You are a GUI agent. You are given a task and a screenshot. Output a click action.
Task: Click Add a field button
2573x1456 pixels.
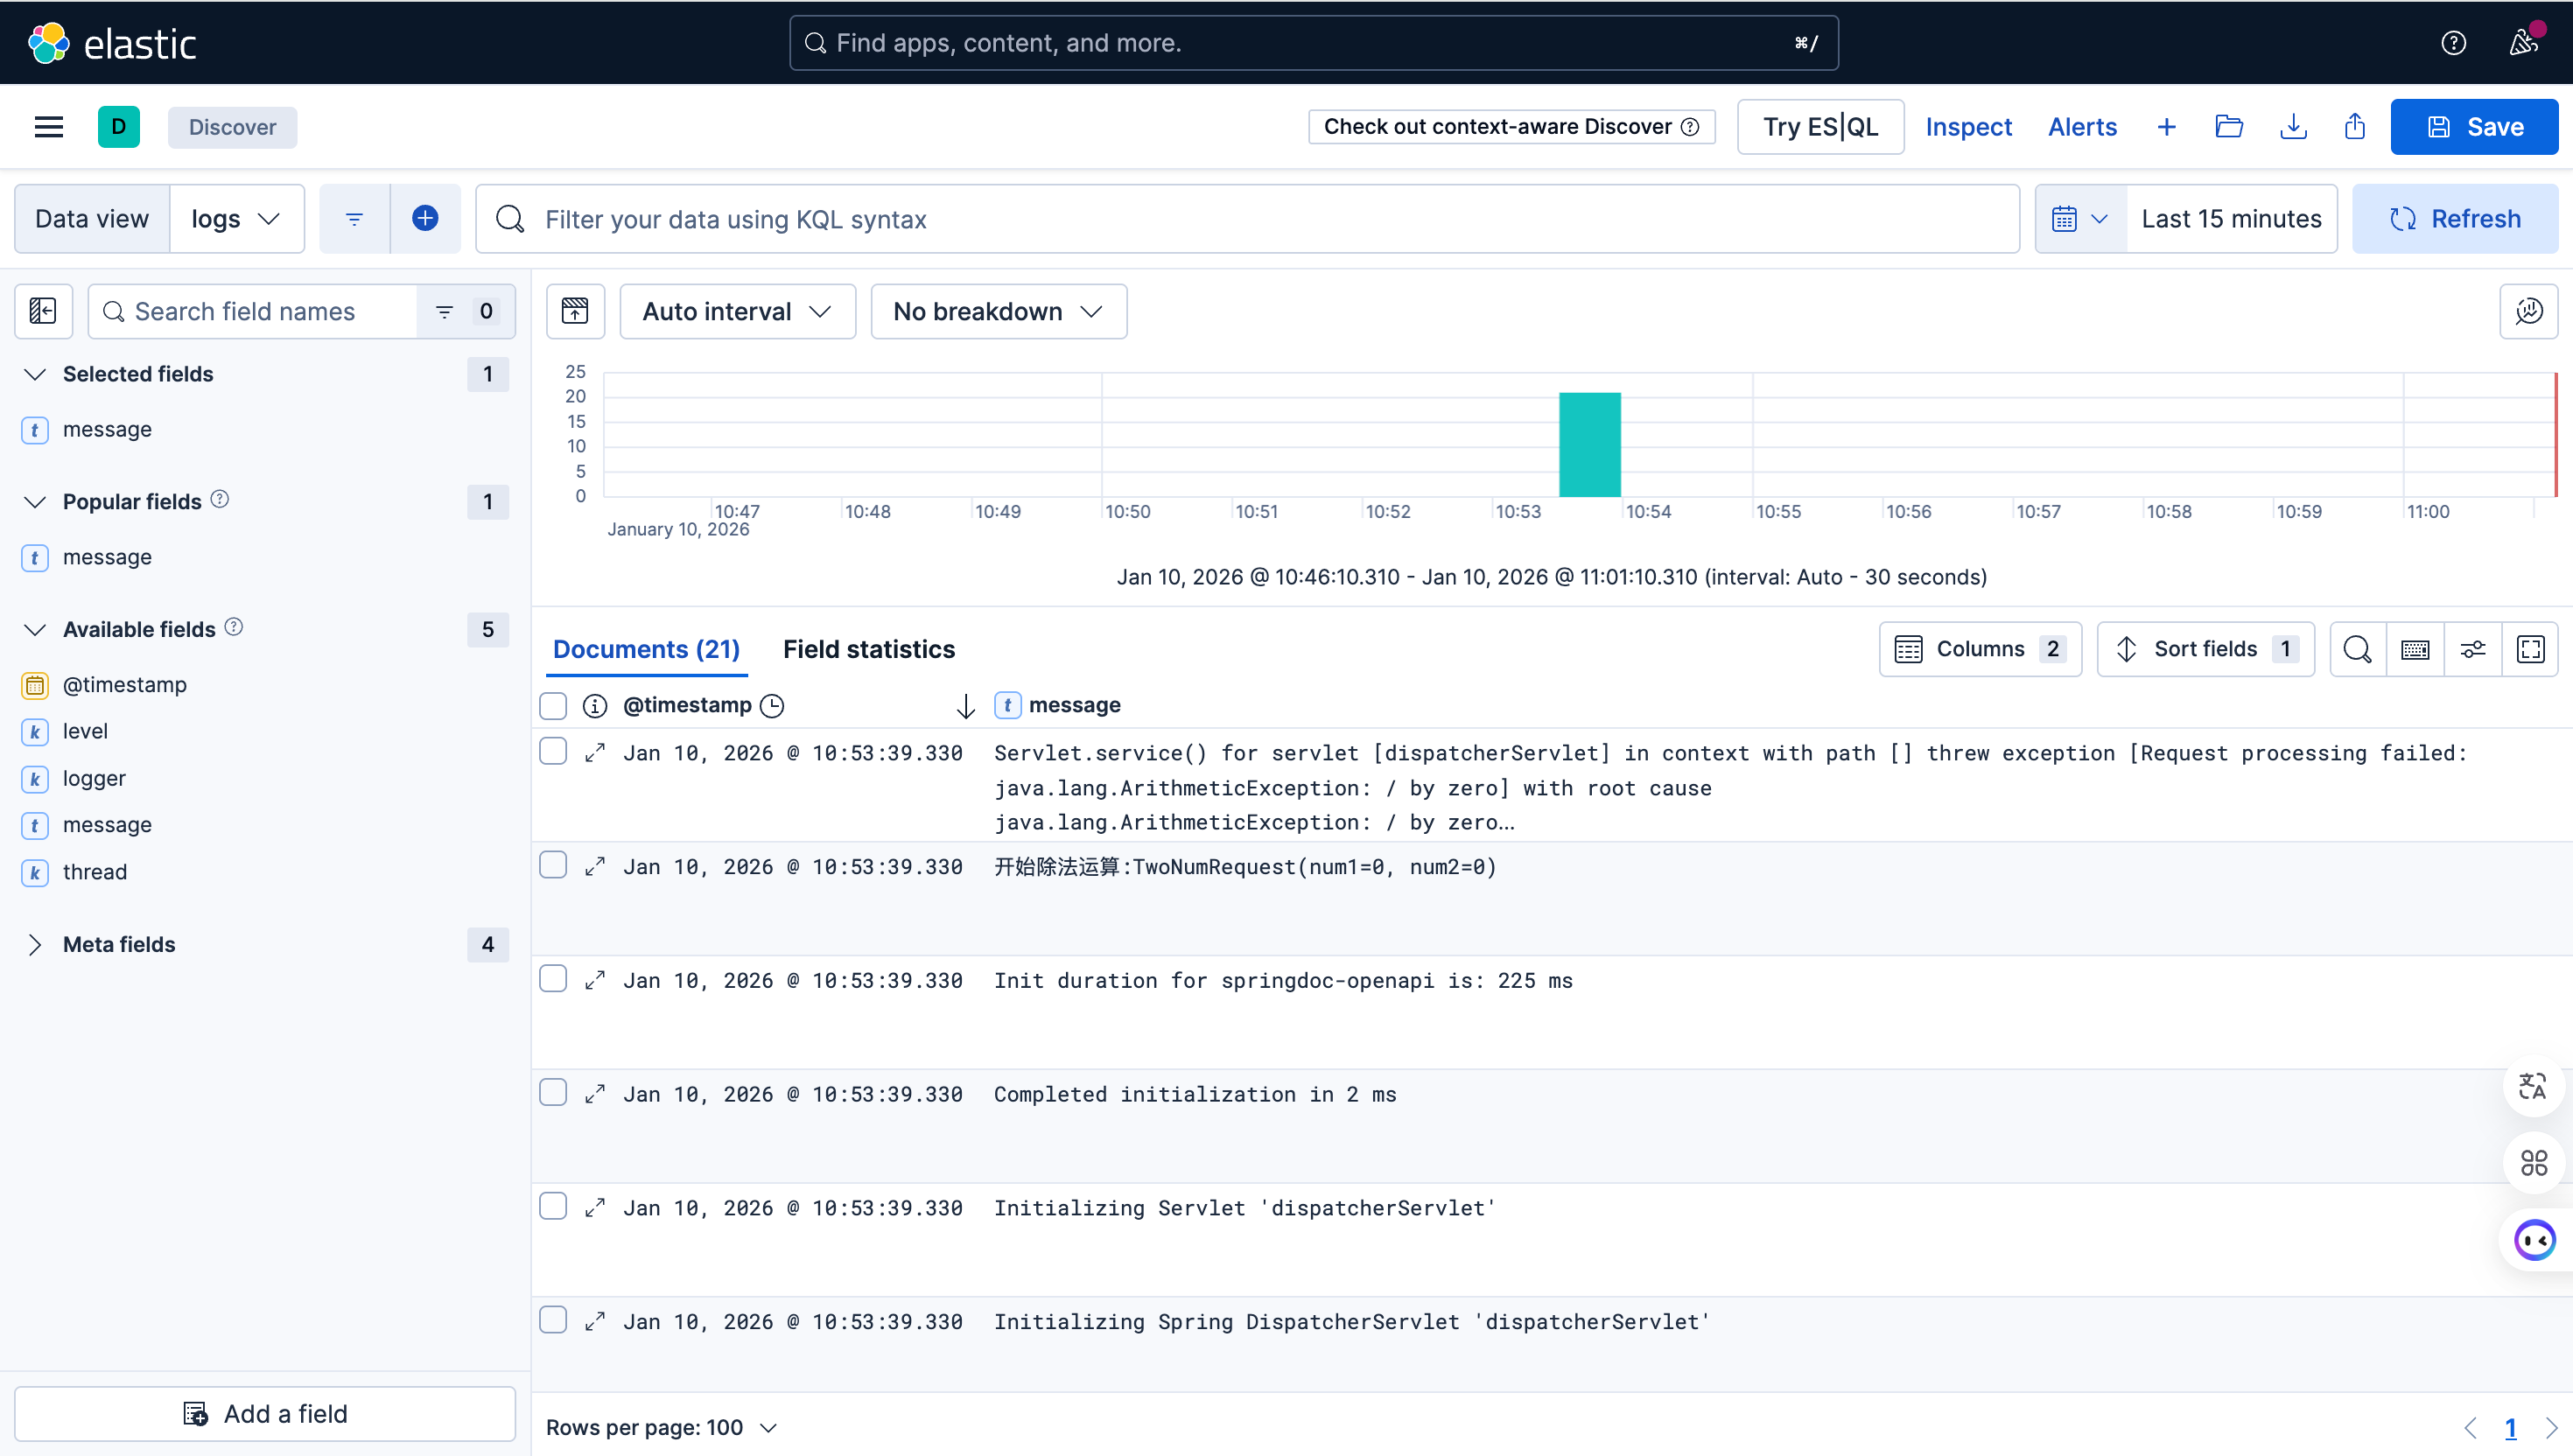(265, 1414)
